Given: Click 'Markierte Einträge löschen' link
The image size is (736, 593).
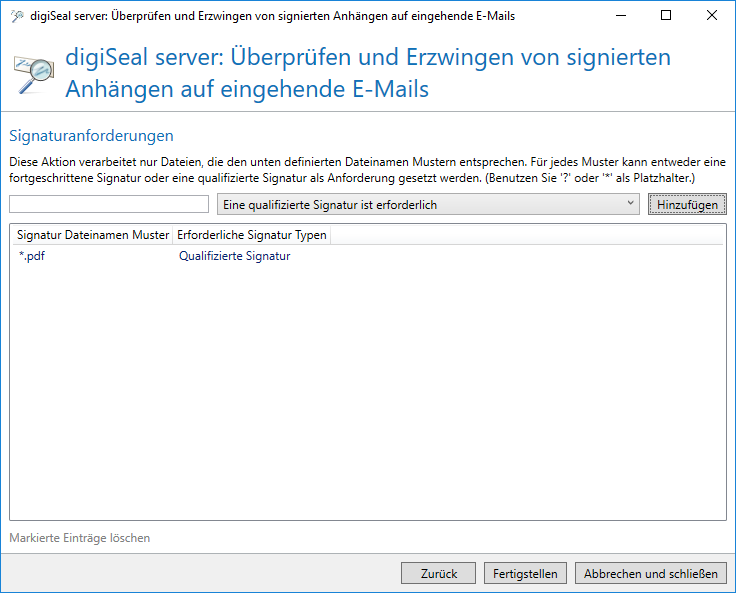Looking at the screenshot, I should pyautogui.click(x=80, y=538).
